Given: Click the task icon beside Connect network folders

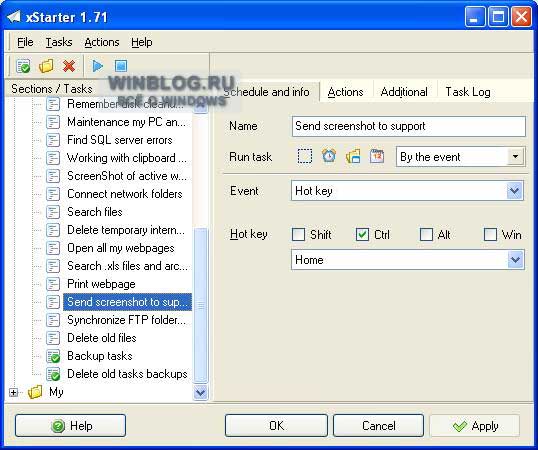Looking at the screenshot, I should coord(53,194).
